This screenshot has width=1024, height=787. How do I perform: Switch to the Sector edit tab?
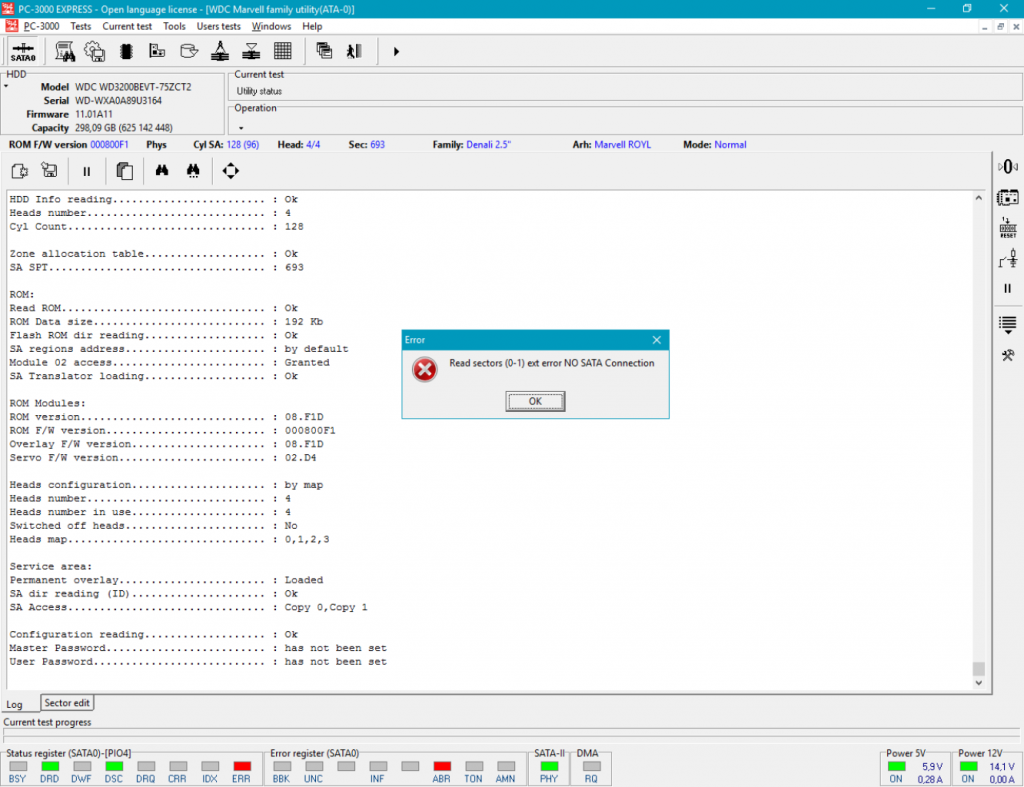[67, 703]
